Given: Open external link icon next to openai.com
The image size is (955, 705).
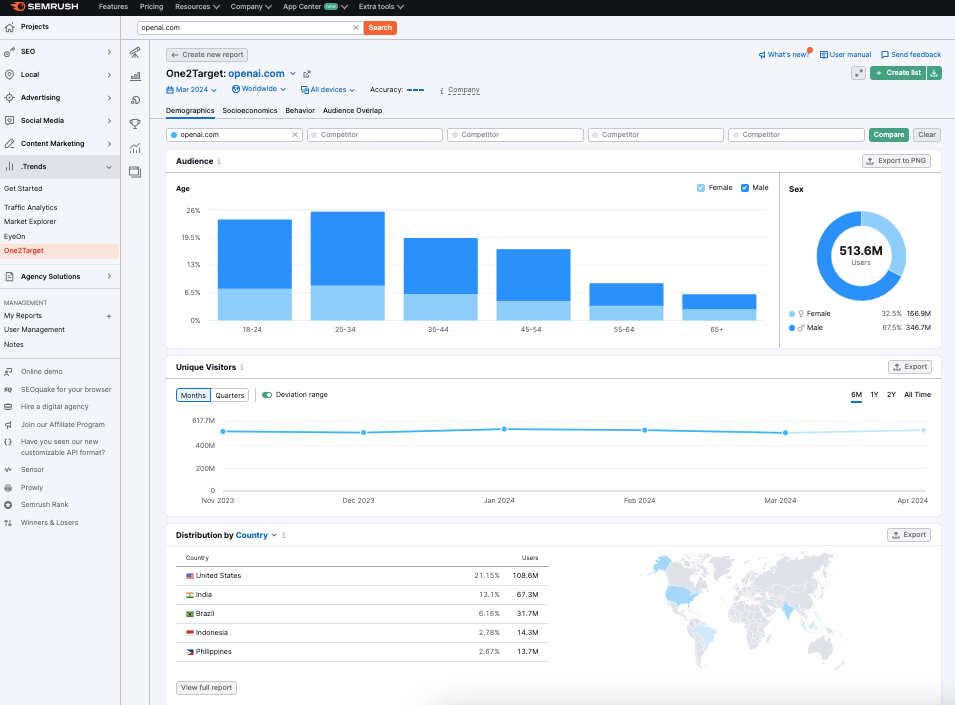Looking at the screenshot, I should [x=307, y=74].
